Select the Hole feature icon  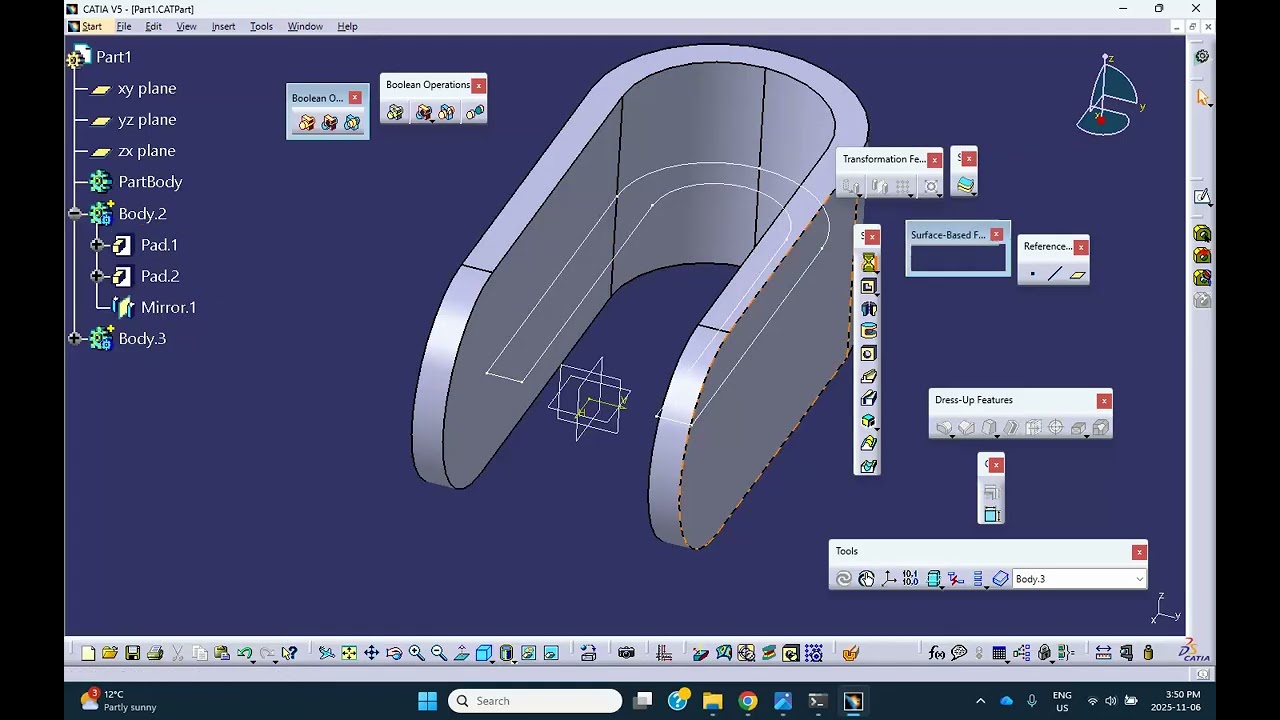(x=869, y=354)
